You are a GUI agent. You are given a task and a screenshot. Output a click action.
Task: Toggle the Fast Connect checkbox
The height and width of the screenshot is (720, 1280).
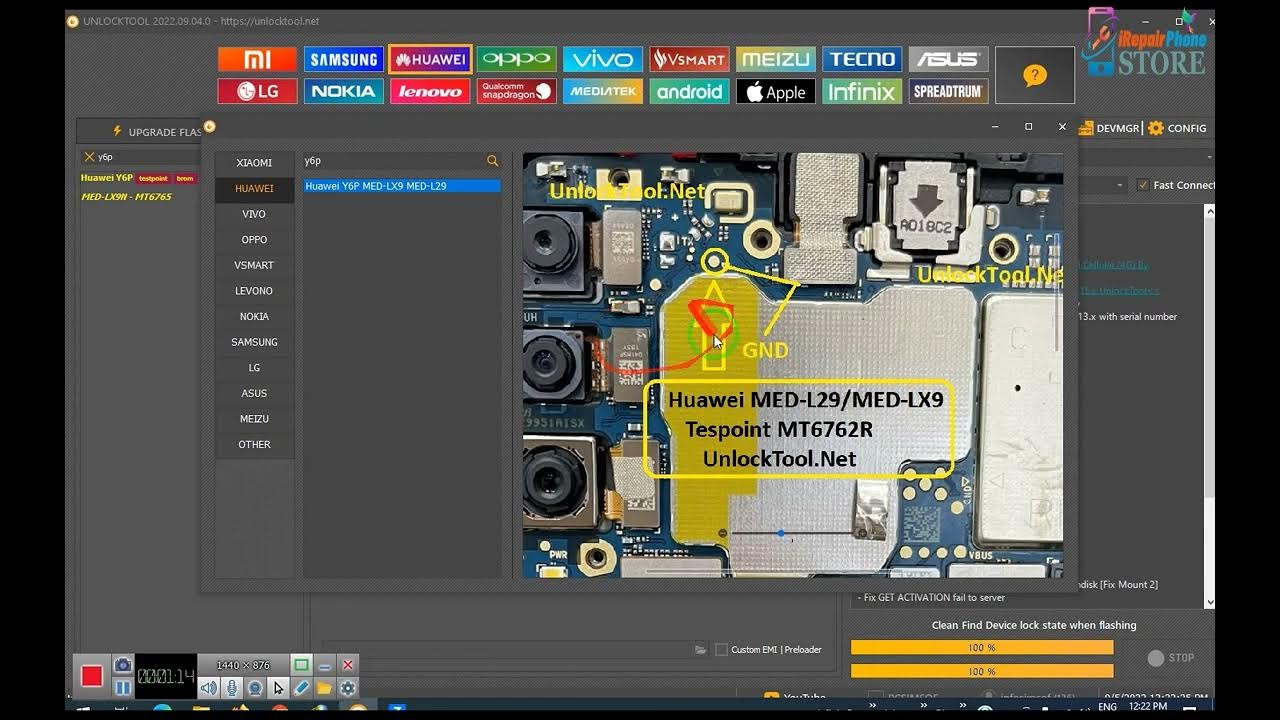tap(1144, 185)
